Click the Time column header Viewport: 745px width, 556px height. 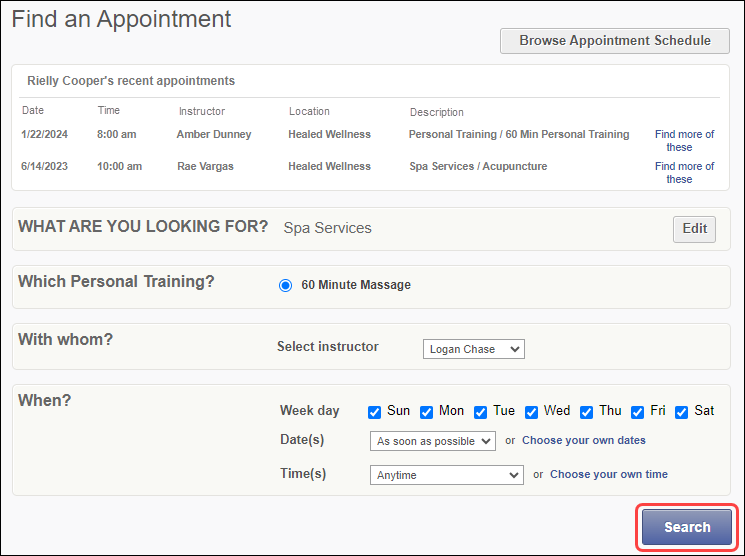tap(109, 110)
